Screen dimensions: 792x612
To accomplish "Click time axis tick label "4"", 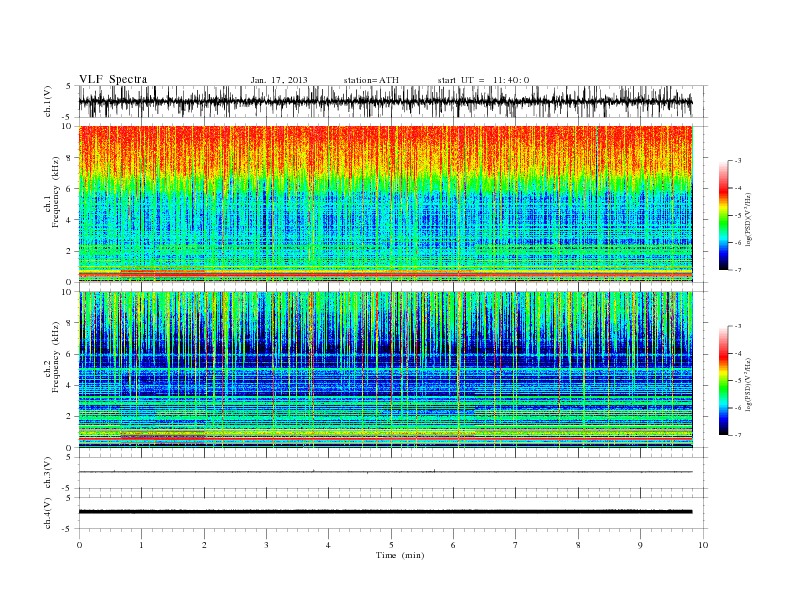I will [328, 545].
